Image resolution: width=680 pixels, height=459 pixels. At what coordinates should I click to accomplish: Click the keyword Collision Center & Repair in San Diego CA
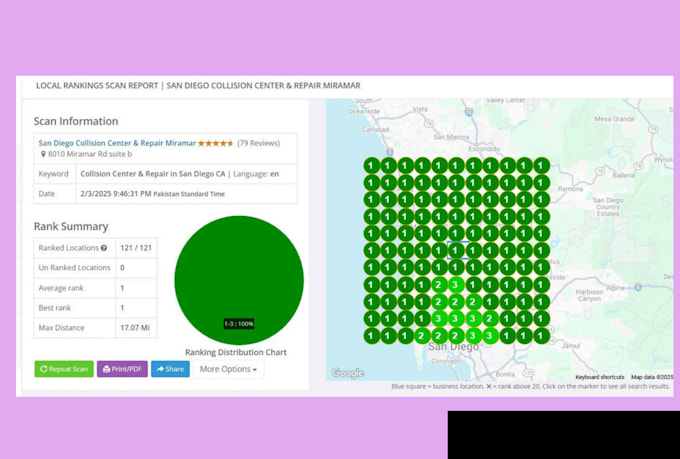tap(153, 174)
